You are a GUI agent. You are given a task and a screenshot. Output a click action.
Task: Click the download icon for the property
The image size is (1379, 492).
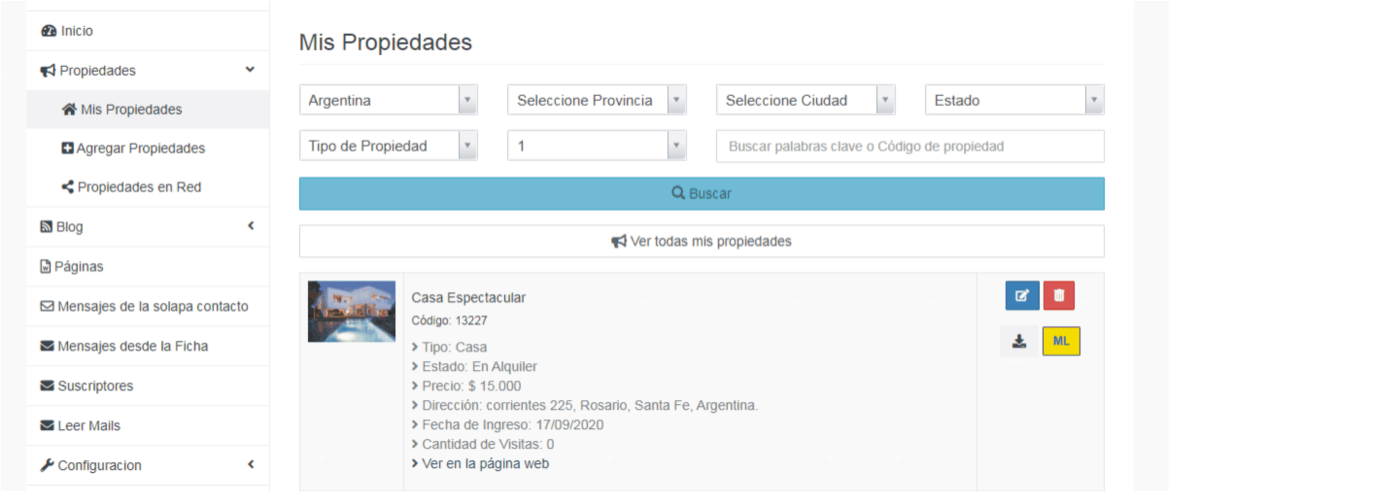(x=1019, y=342)
